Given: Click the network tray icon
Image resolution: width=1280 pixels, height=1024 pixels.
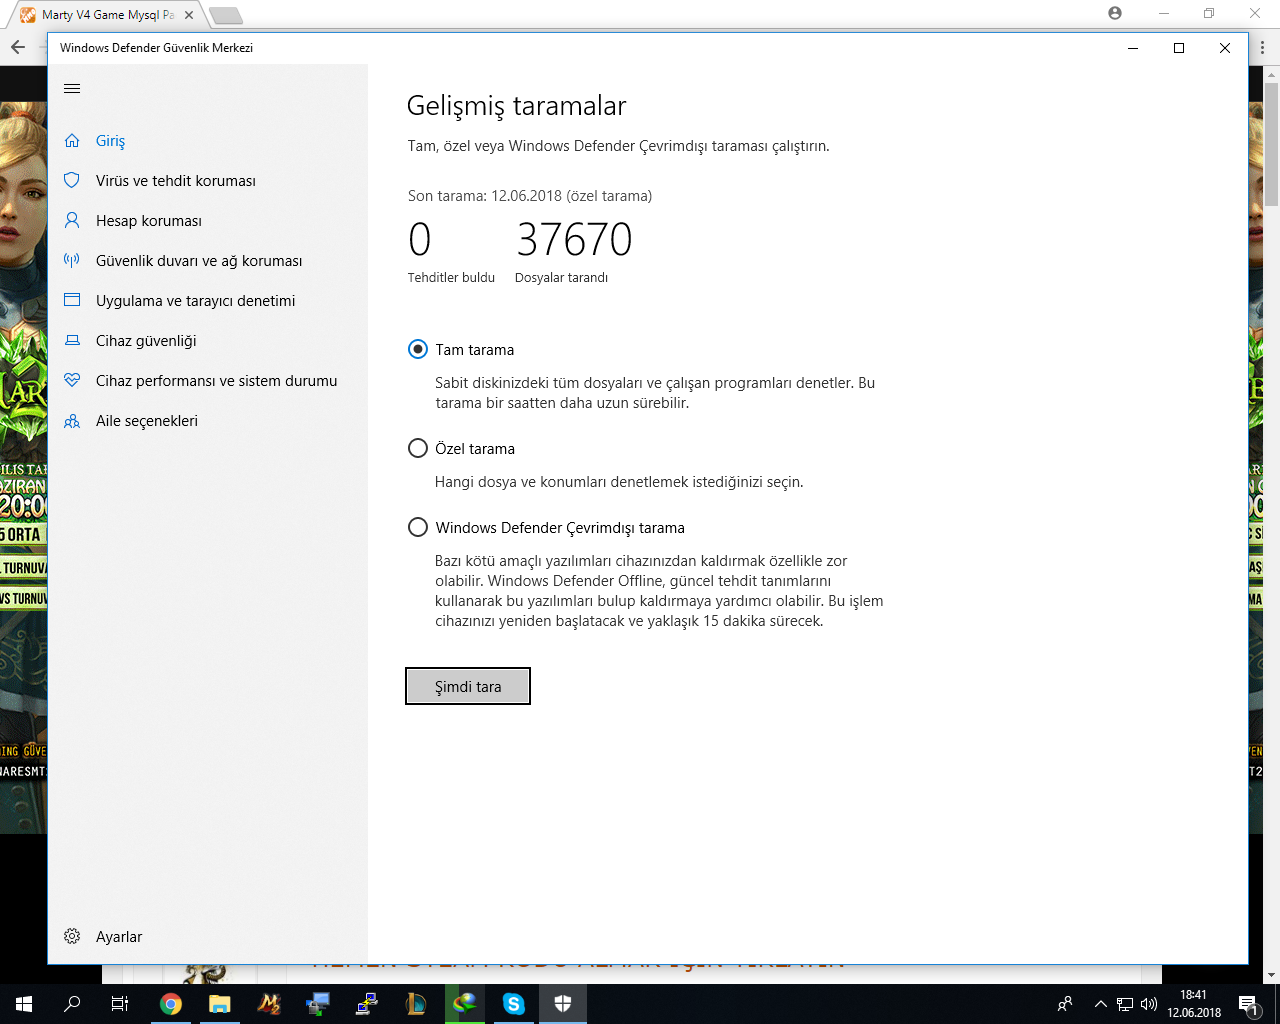Looking at the screenshot, I should [x=1125, y=1004].
